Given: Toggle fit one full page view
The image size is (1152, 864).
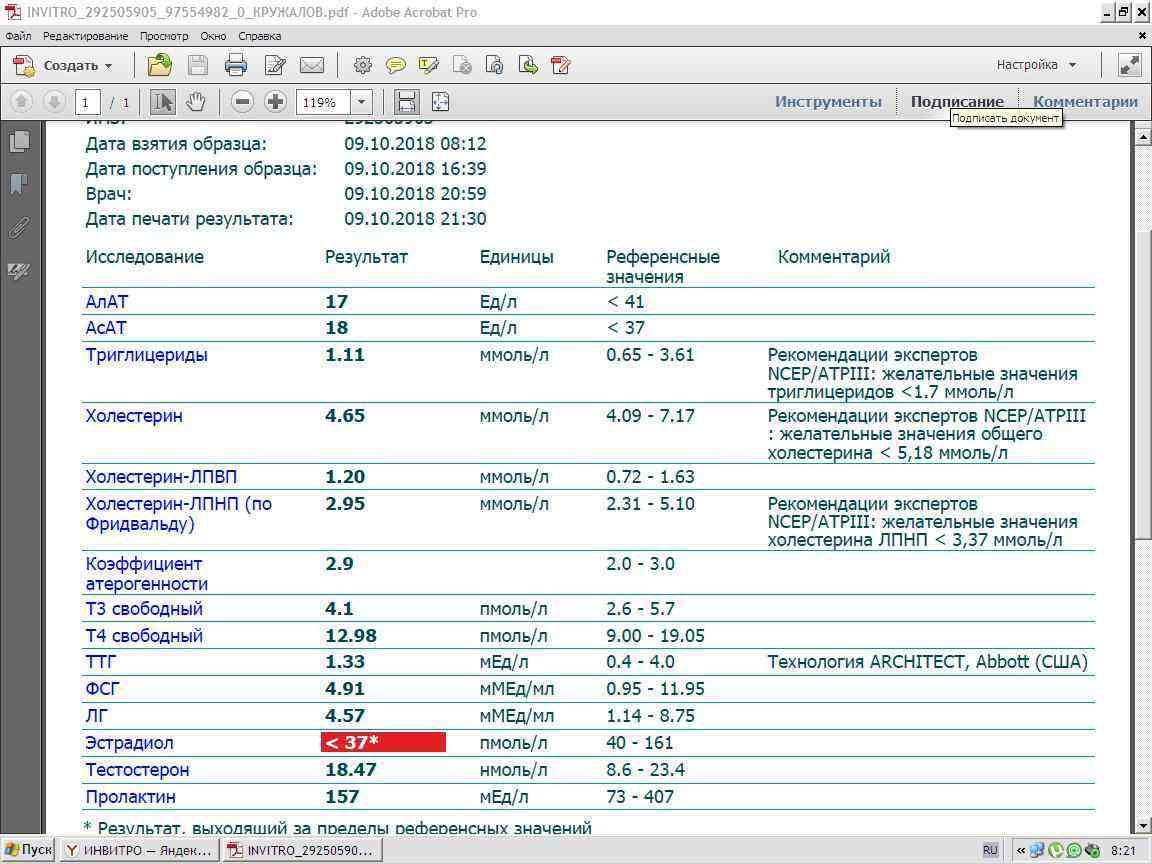Looking at the screenshot, I should (439, 101).
